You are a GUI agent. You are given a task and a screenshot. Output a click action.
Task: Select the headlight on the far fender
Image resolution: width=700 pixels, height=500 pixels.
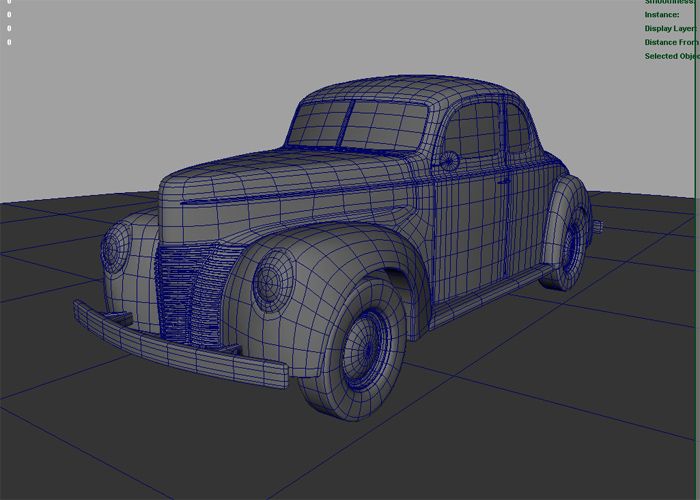coord(115,248)
